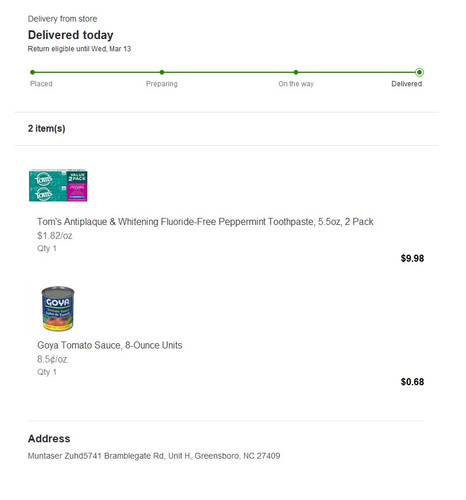The width and height of the screenshot is (466, 500).
Task: Click the Bramblegate Rd delivery address text
Action: pos(154,456)
